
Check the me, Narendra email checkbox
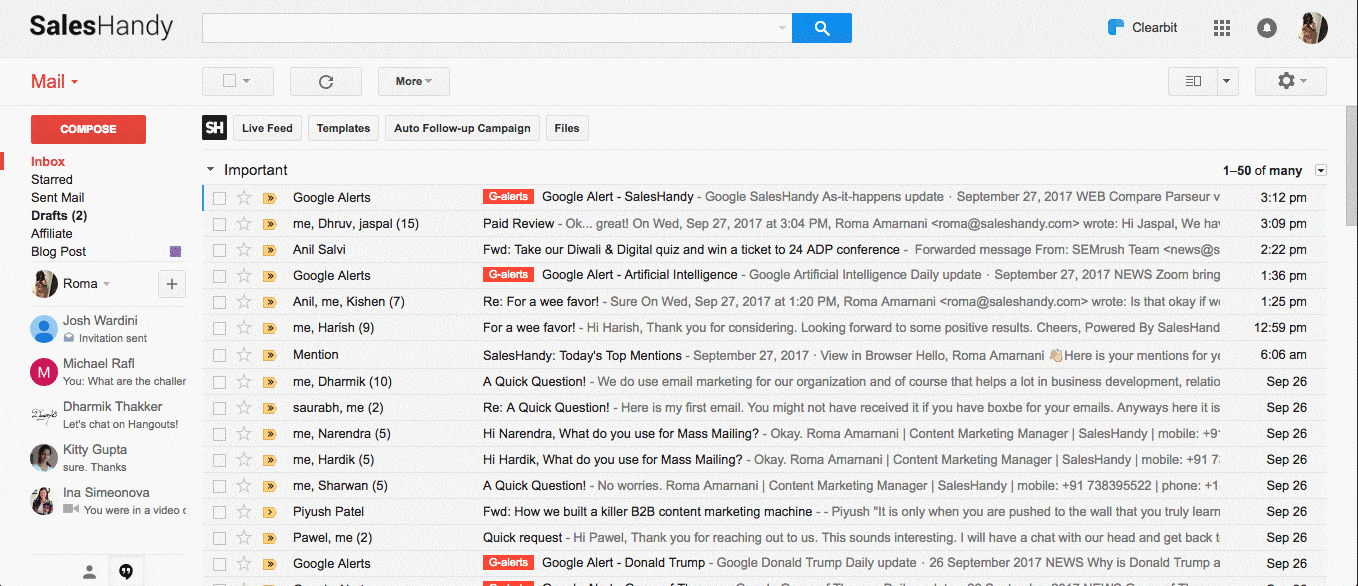coord(219,434)
